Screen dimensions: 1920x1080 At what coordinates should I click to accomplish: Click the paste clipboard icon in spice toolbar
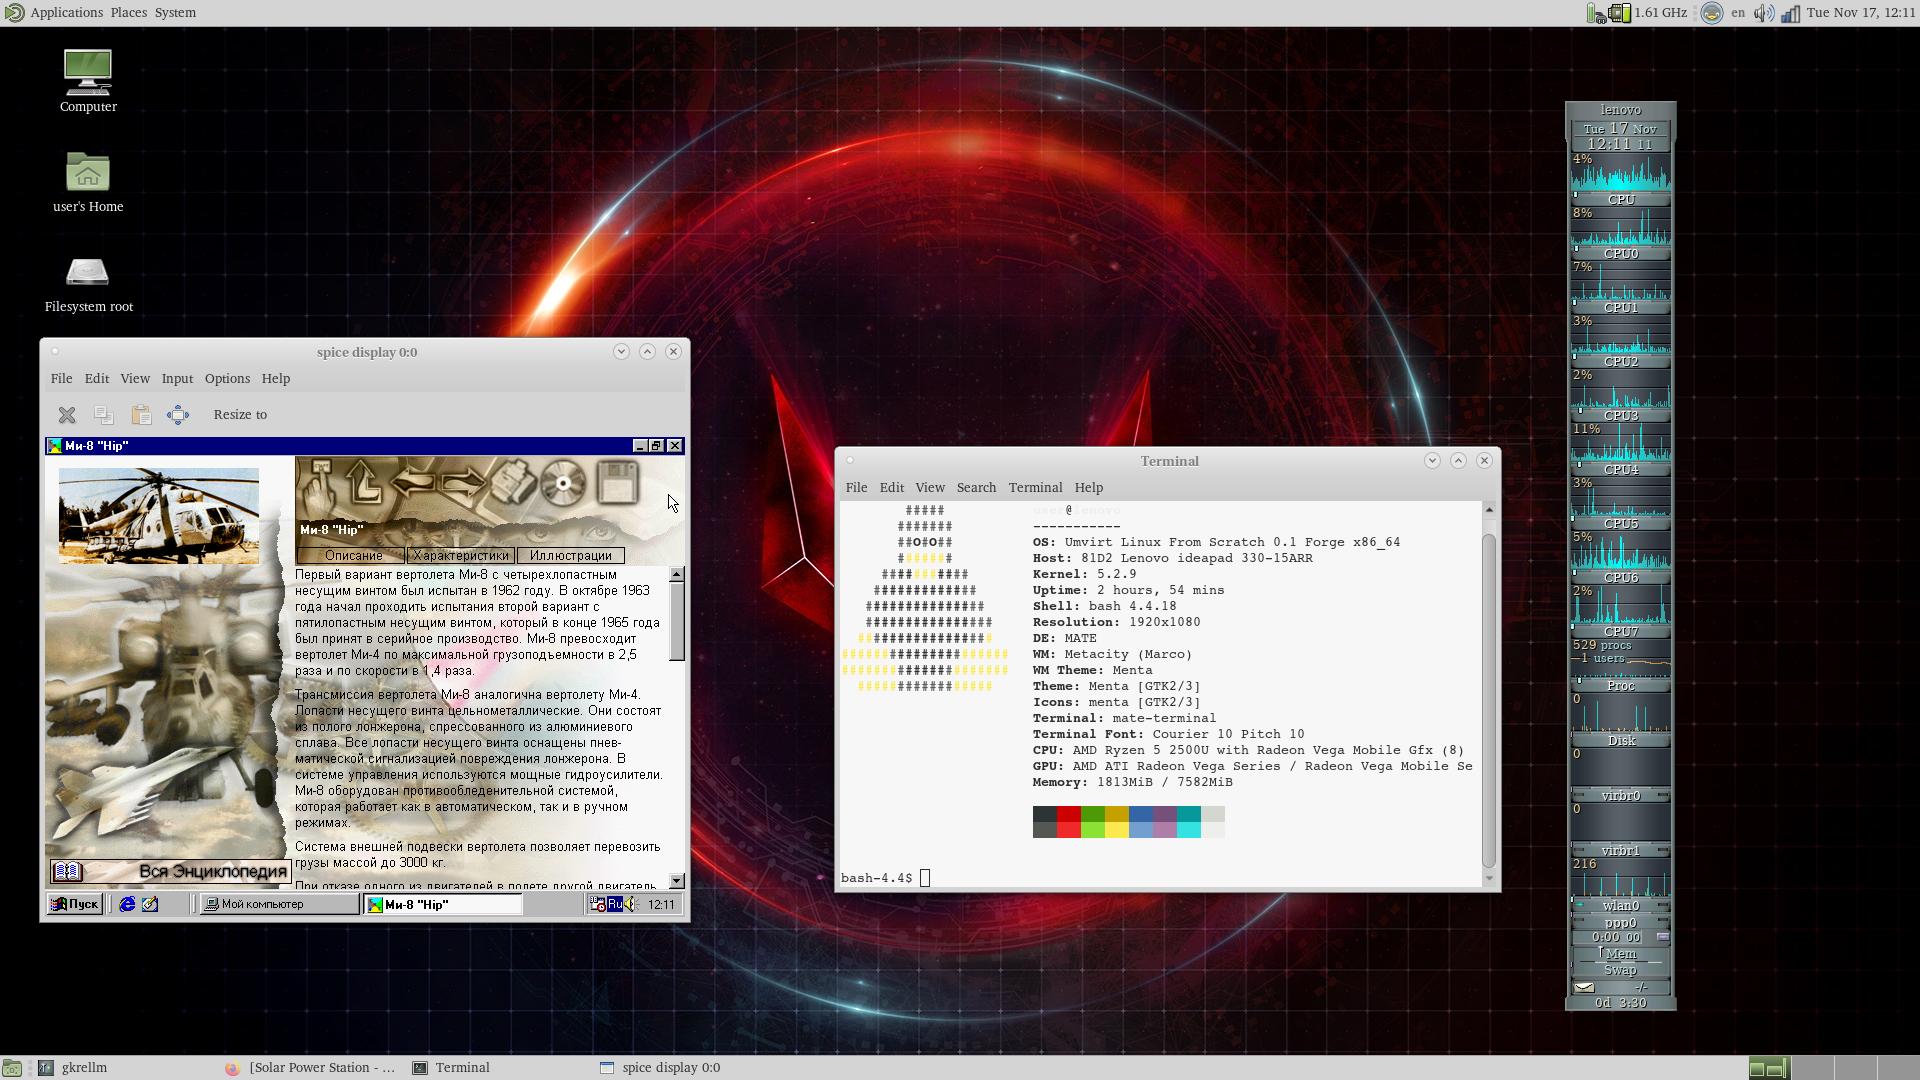coord(141,415)
